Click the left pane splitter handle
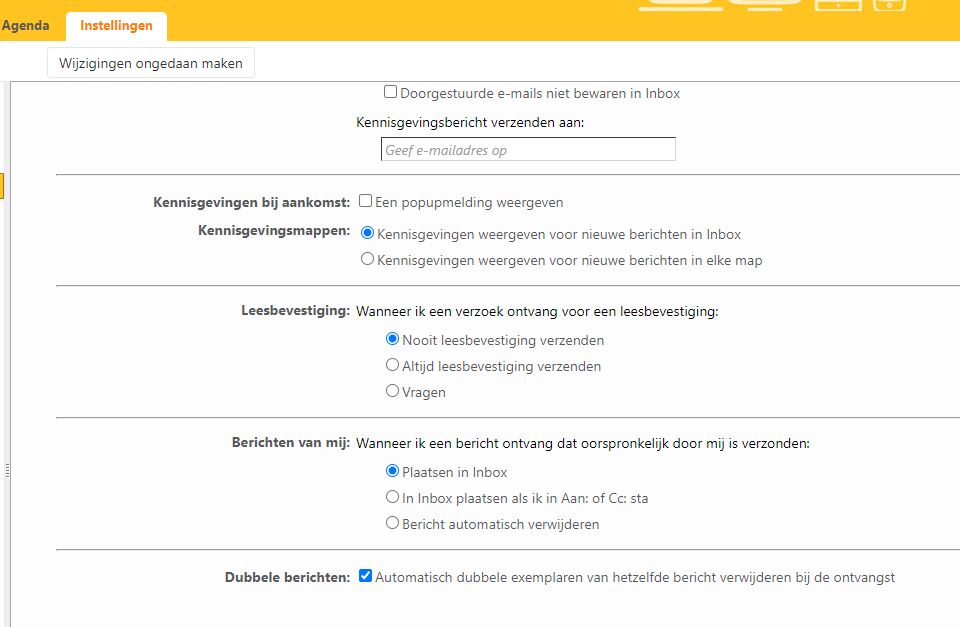 tap(7, 470)
